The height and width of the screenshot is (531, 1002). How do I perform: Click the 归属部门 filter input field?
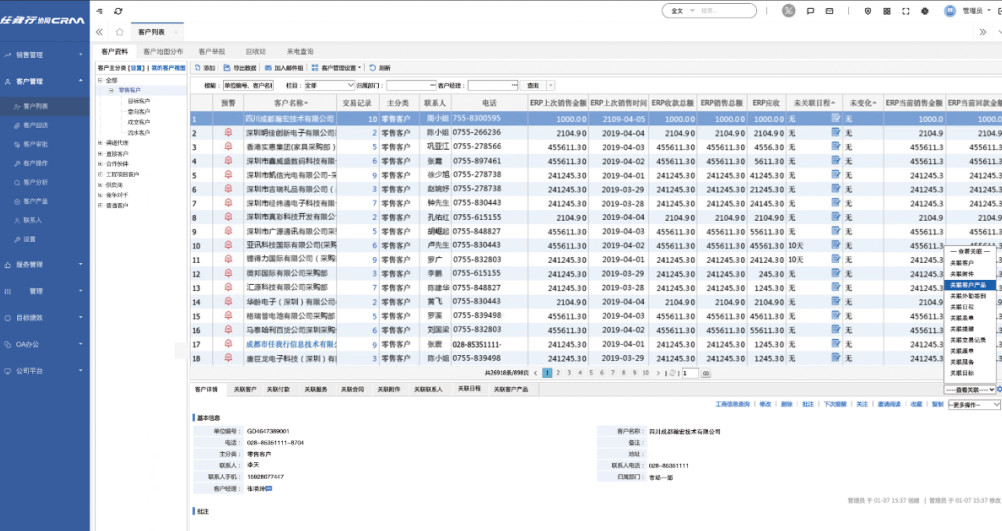411,85
